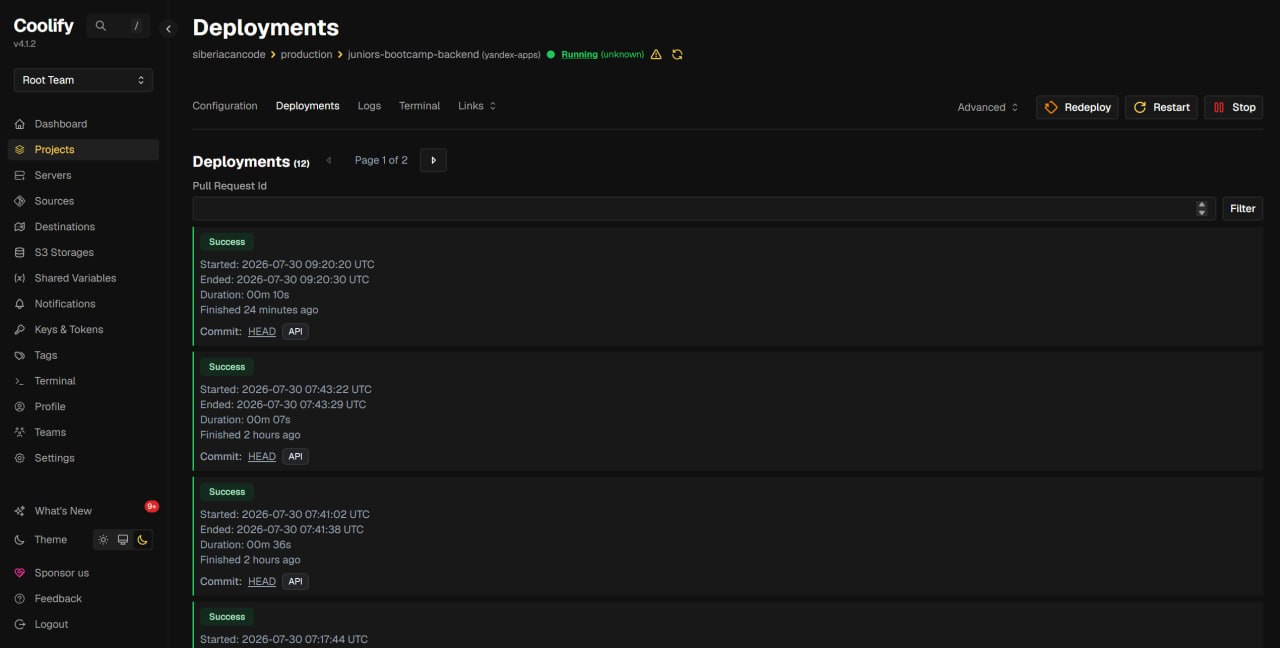The image size is (1280, 648).
Task: Click "Page 1 of 2" text
Action: click(x=381, y=160)
